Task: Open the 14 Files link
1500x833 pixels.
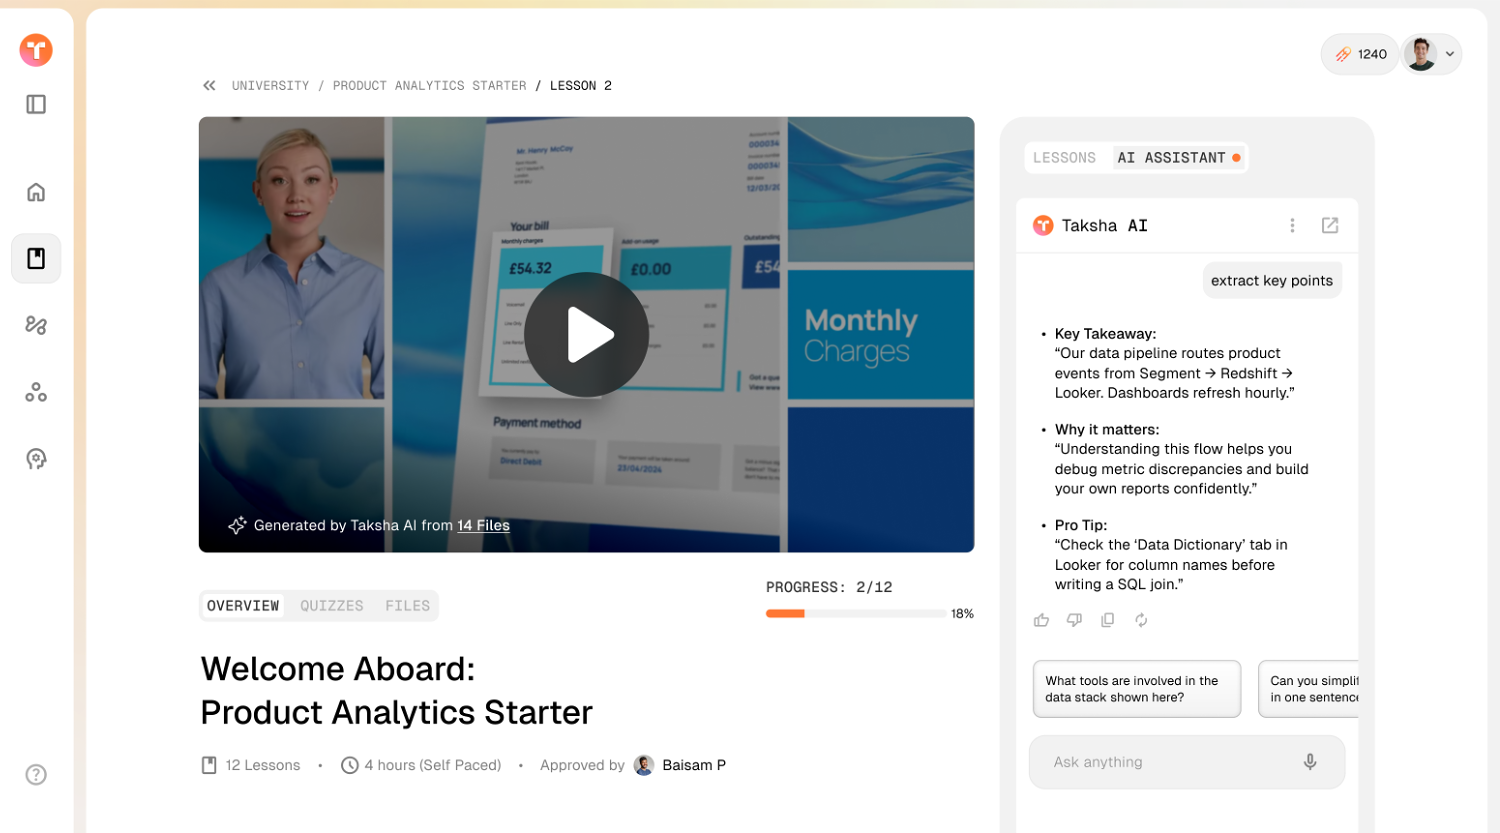Action: 483,525
